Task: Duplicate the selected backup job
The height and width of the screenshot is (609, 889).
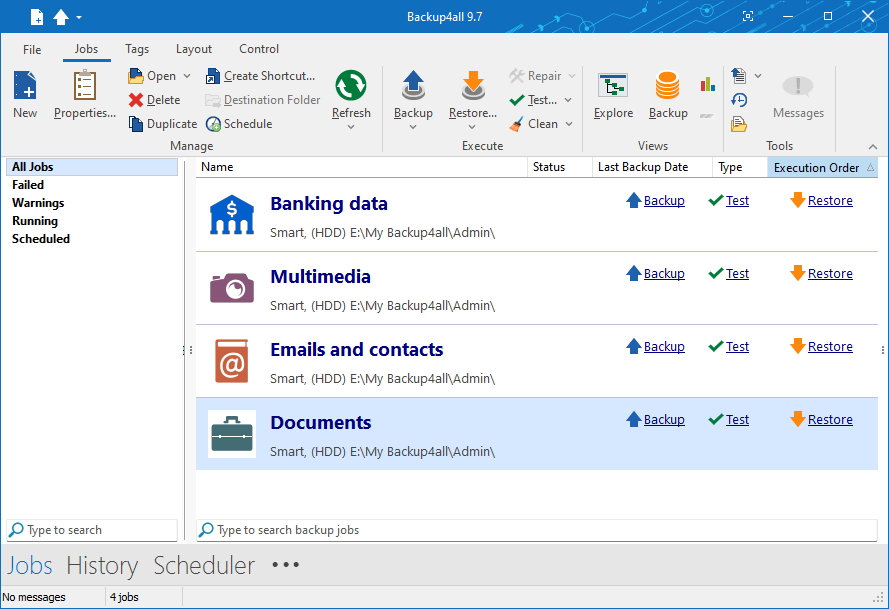Action: click(x=163, y=124)
